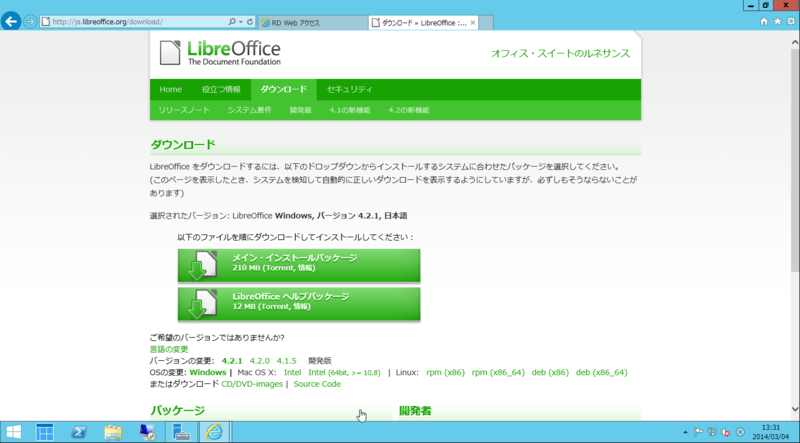Choose Linux rpm (x86_64) link
The image size is (800, 443).
pos(498,373)
